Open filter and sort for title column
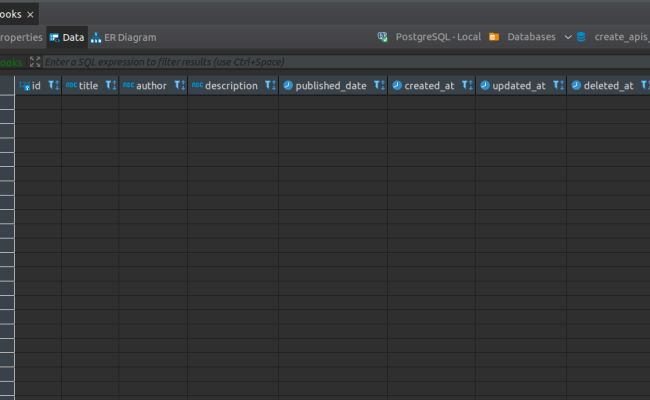 tap(111, 85)
